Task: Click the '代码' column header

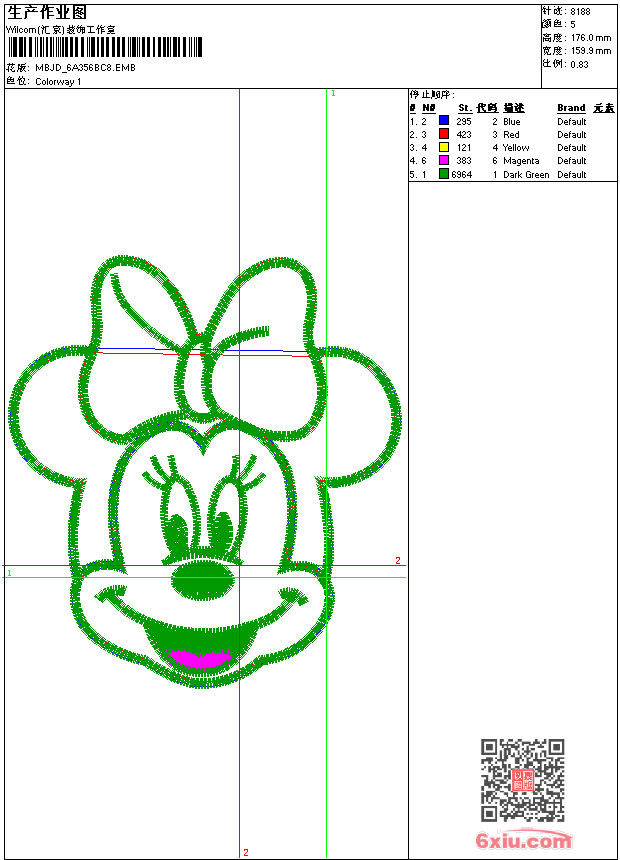Action: (487, 108)
